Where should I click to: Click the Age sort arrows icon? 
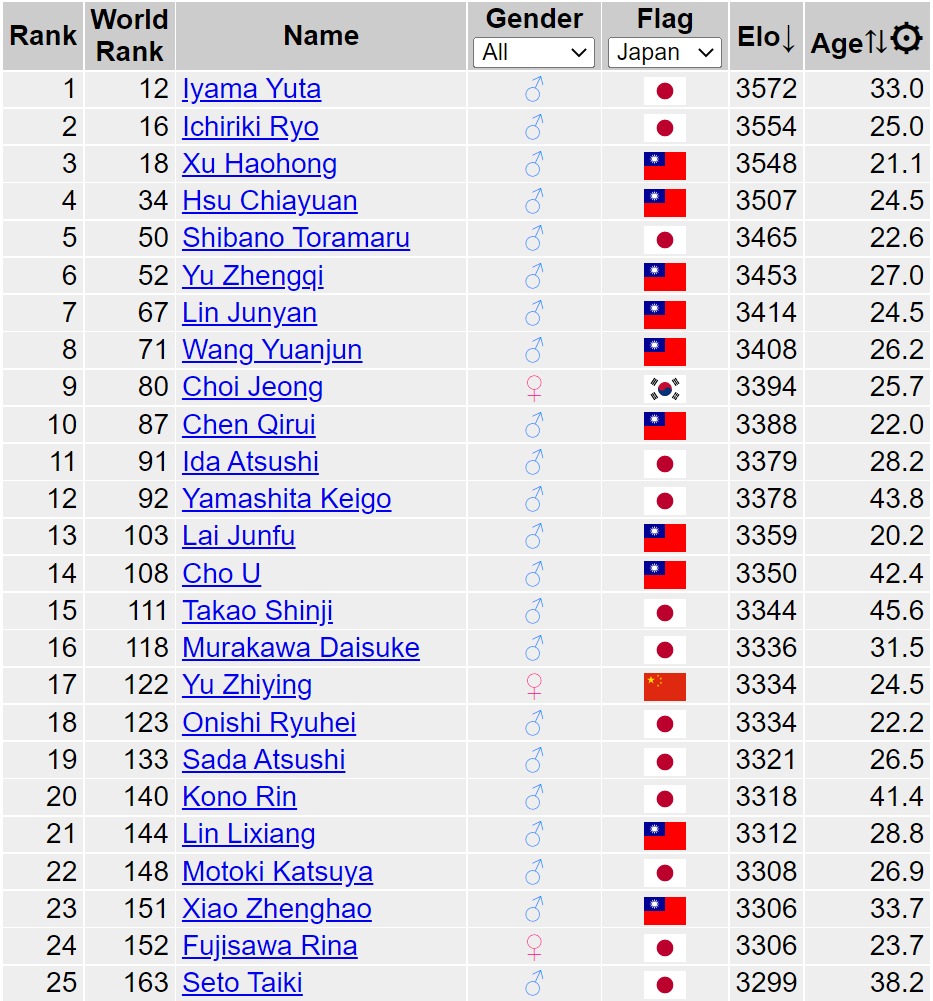click(875, 42)
